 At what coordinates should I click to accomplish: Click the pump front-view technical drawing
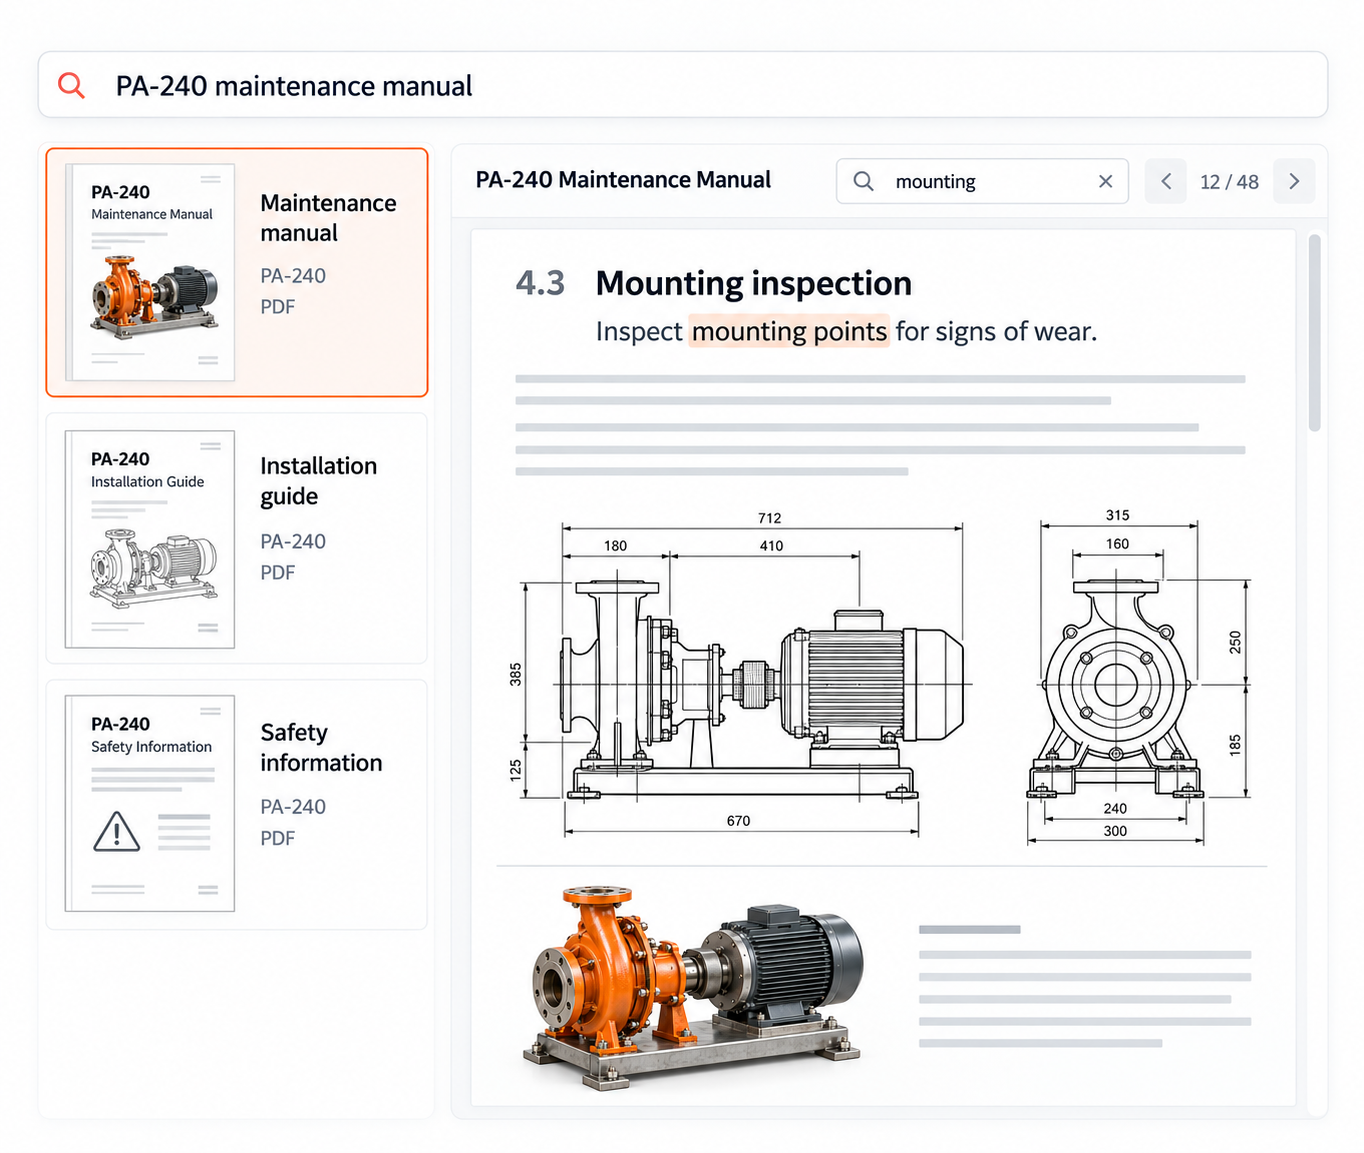(x=1138, y=677)
